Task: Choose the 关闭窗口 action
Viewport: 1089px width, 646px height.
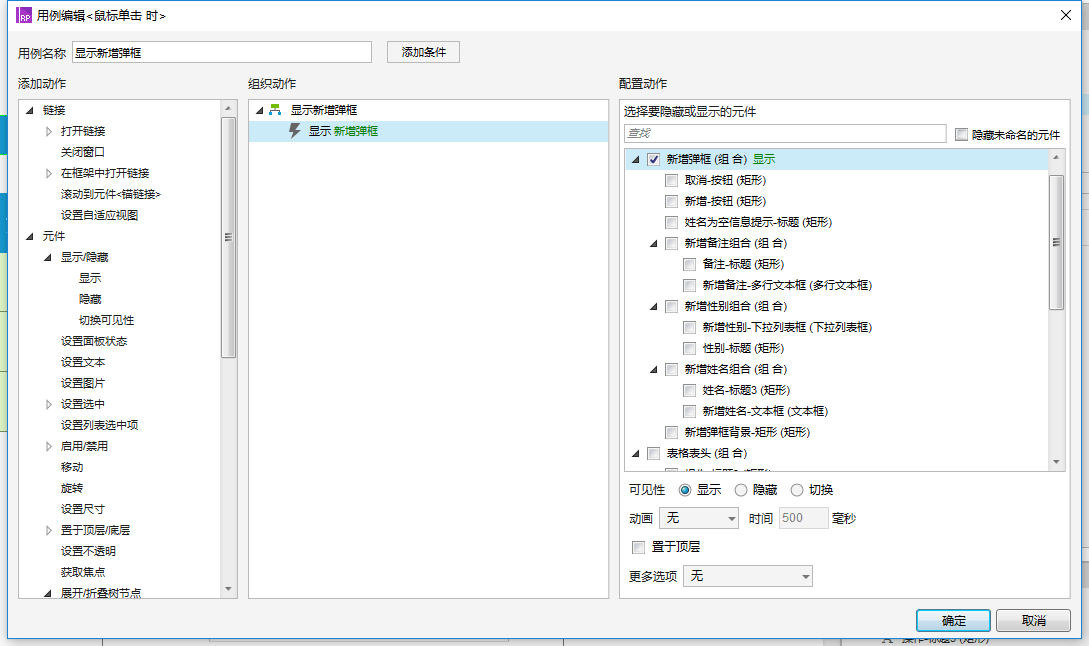Action: click(x=83, y=152)
